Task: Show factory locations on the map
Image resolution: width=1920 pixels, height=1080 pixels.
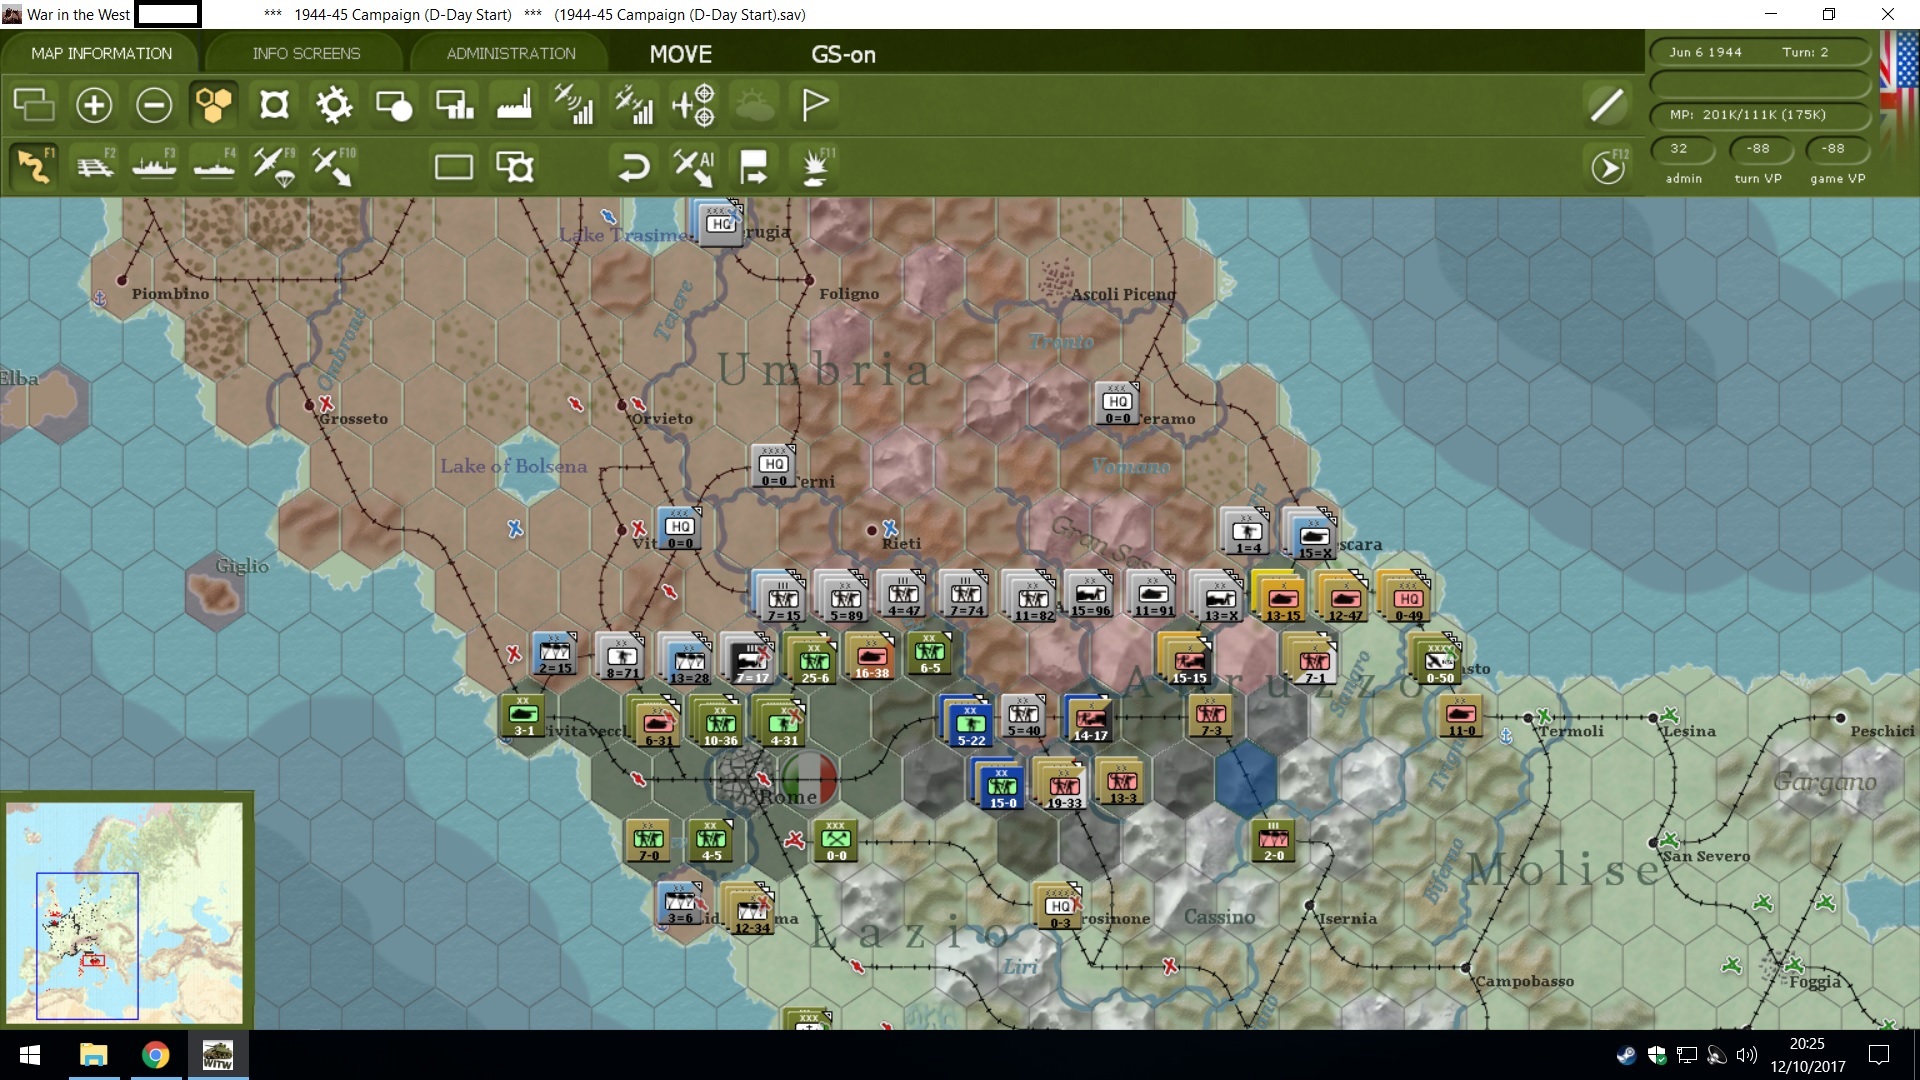Action: click(514, 104)
